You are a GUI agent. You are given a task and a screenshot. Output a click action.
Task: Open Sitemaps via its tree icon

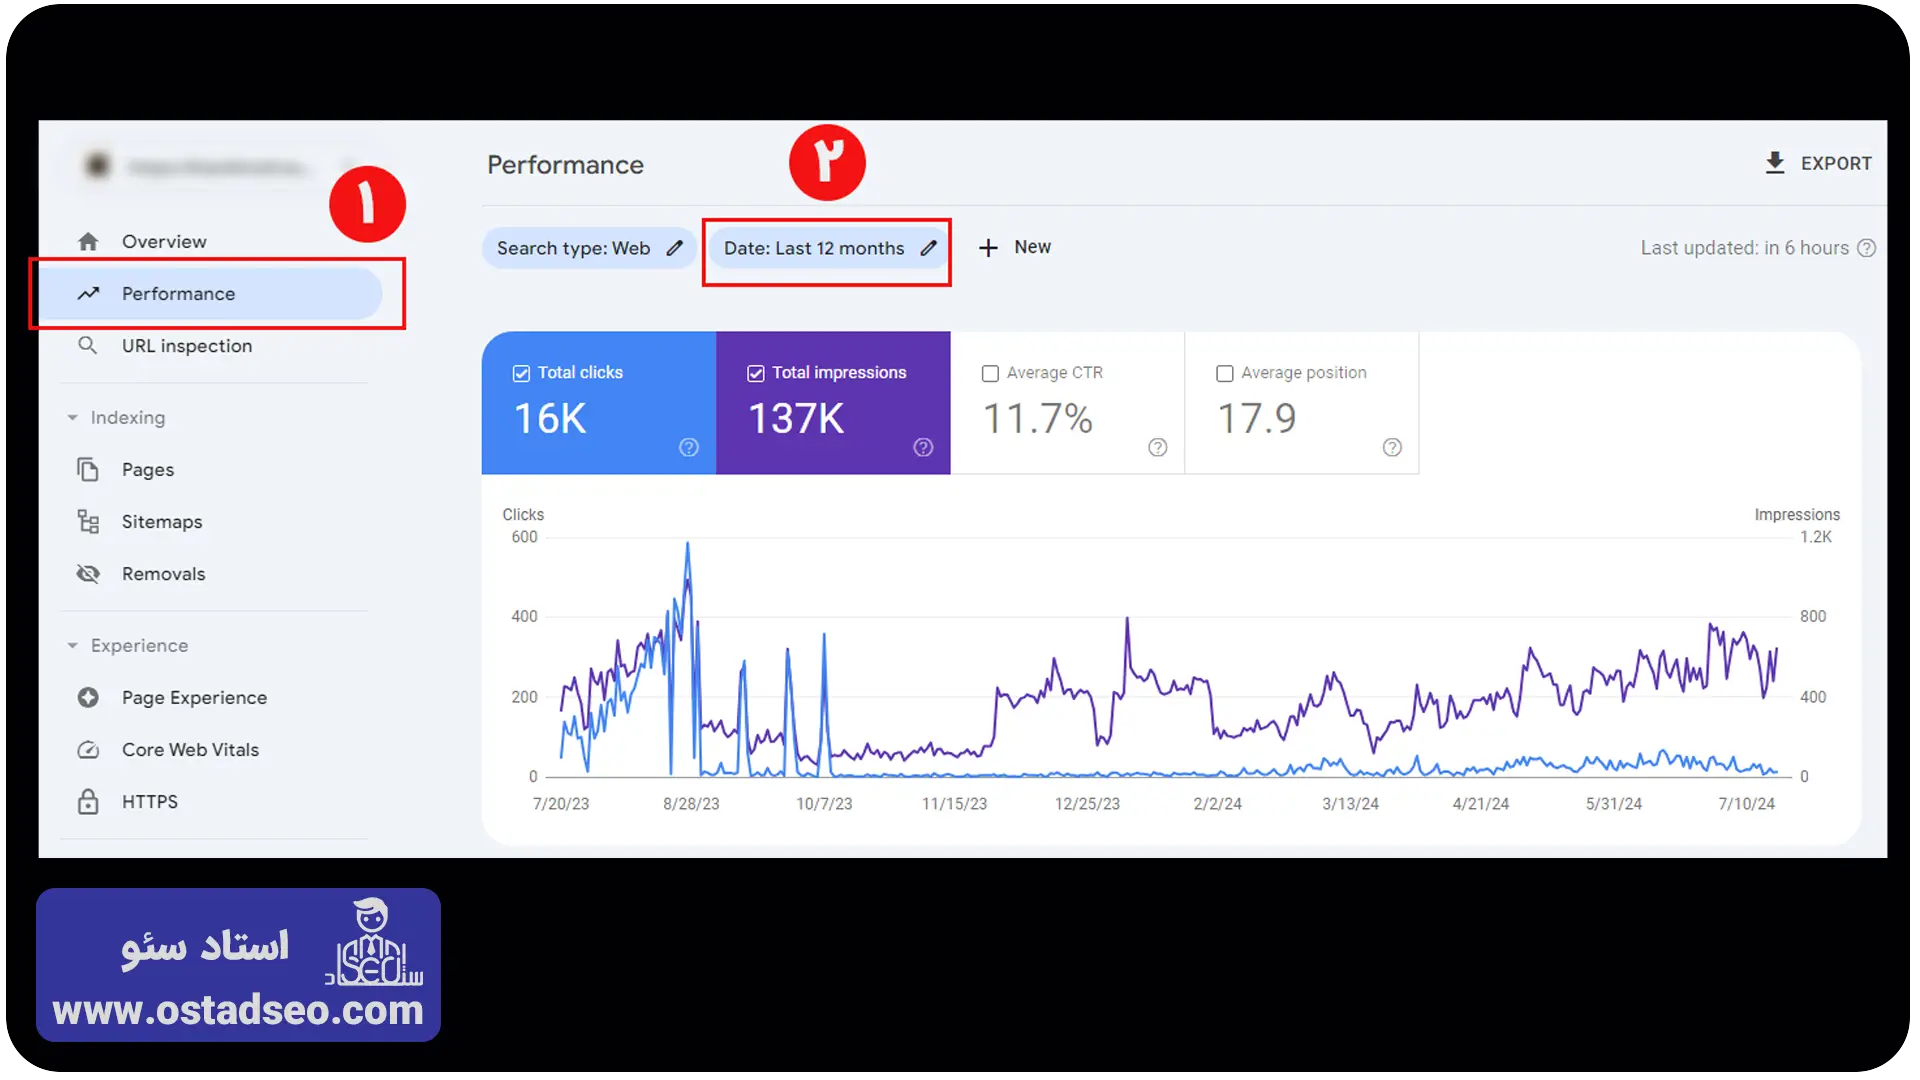(88, 522)
